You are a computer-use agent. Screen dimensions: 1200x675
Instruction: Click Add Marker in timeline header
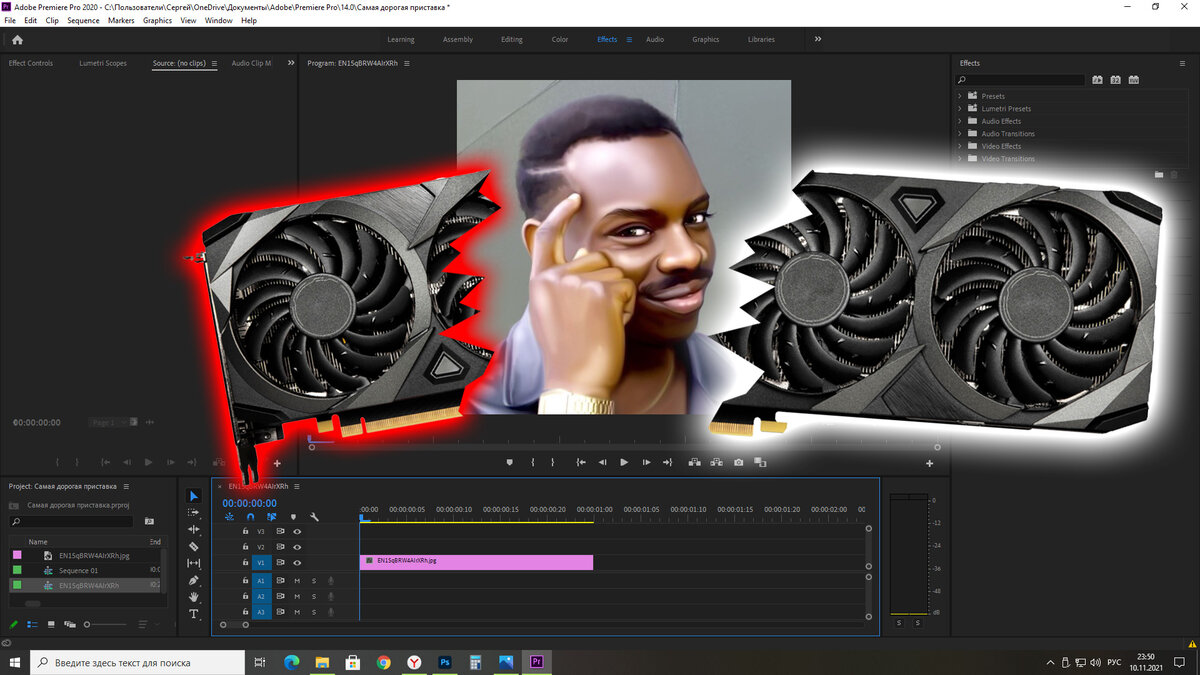click(293, 517)
